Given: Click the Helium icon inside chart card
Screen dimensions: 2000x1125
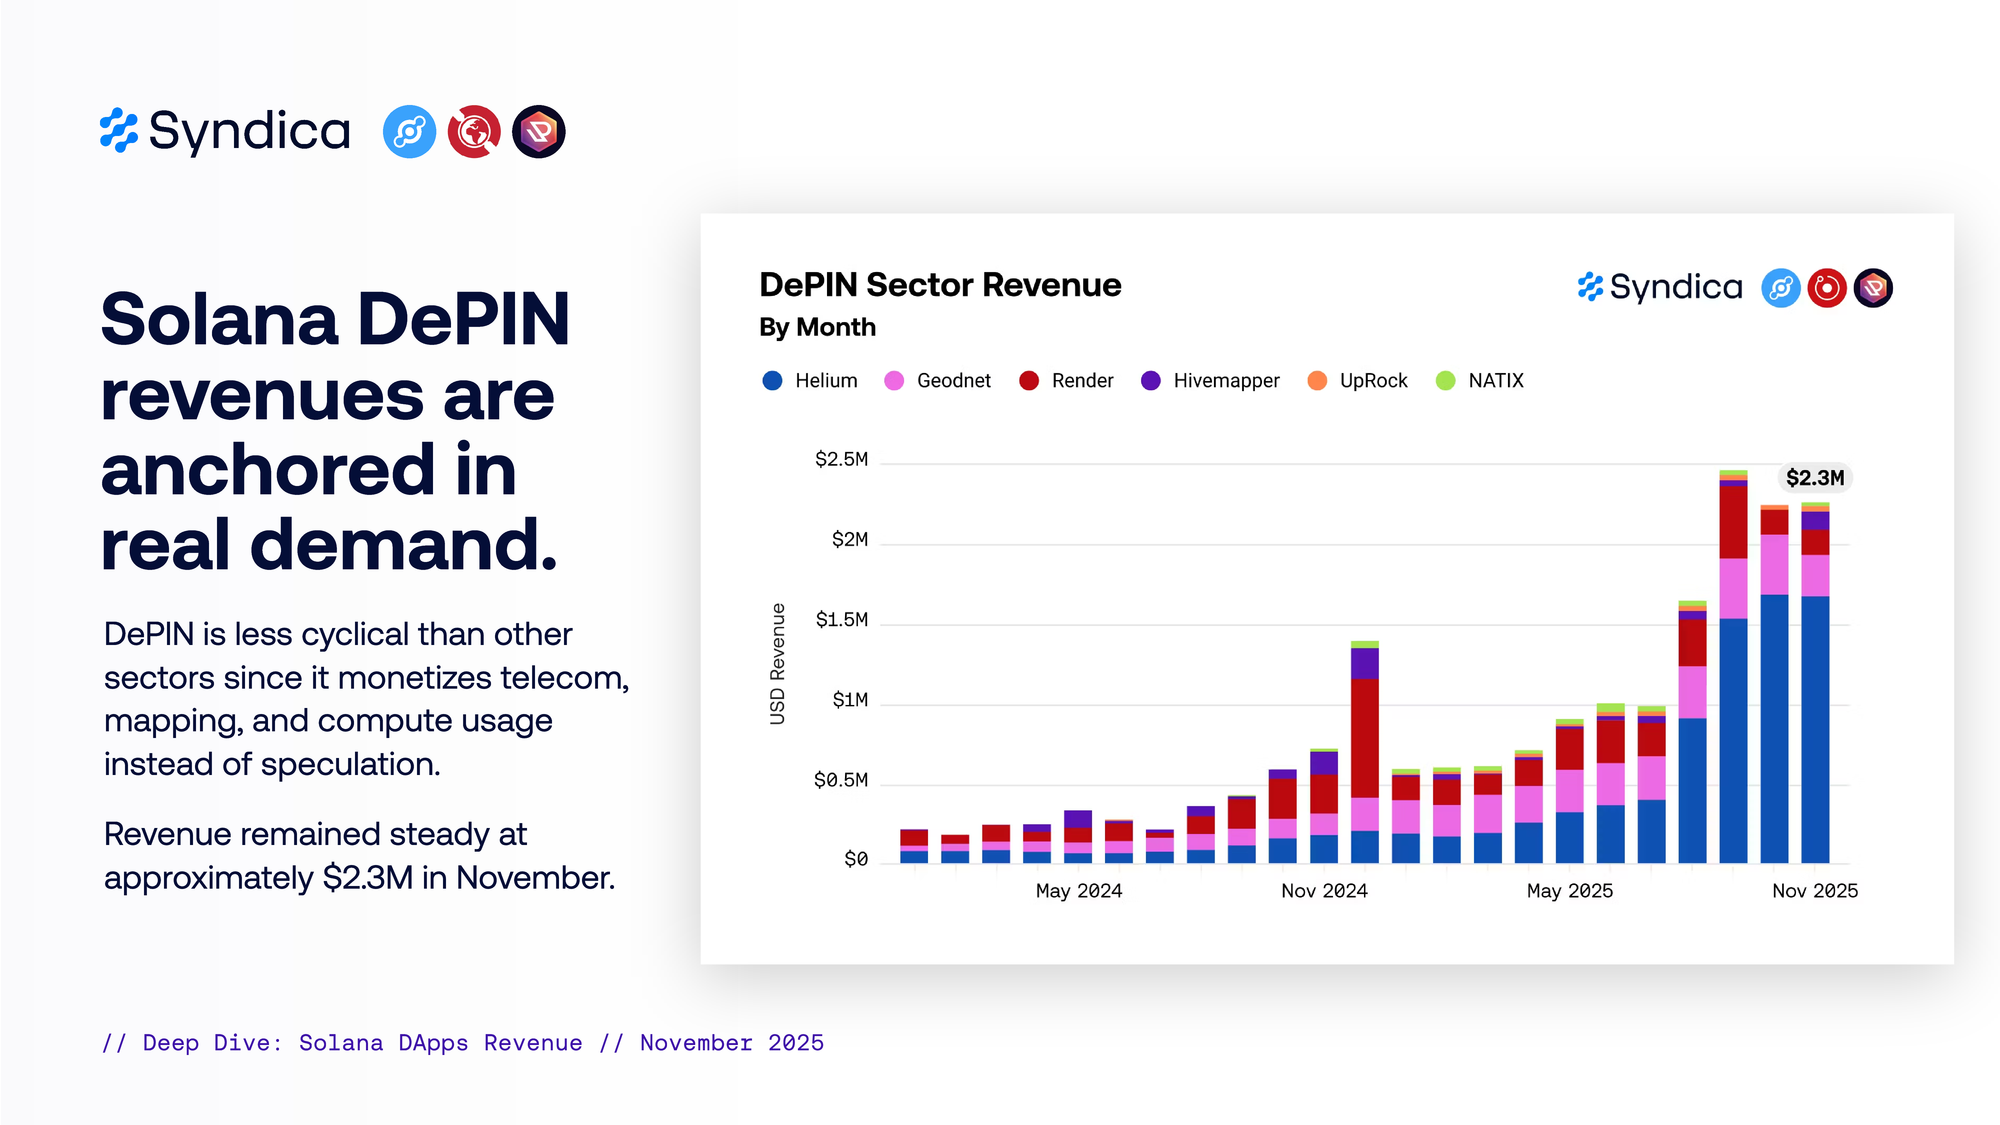Looking at the screenshot, I should coord(1780,288).
